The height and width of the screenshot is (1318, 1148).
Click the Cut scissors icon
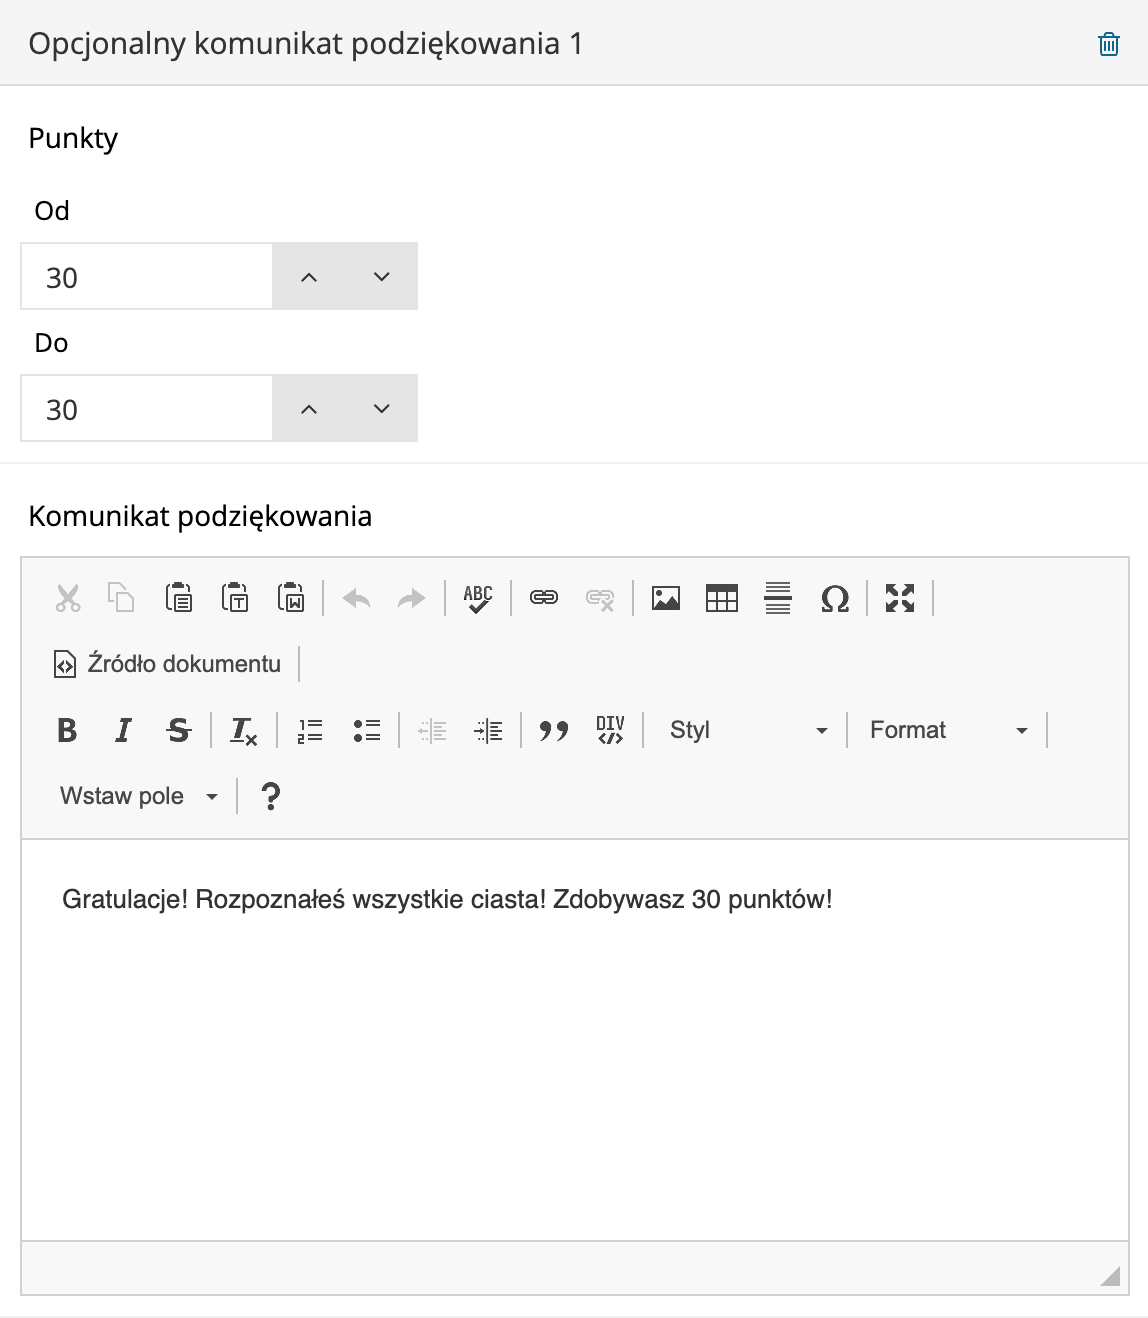click(x=67, y=598)
